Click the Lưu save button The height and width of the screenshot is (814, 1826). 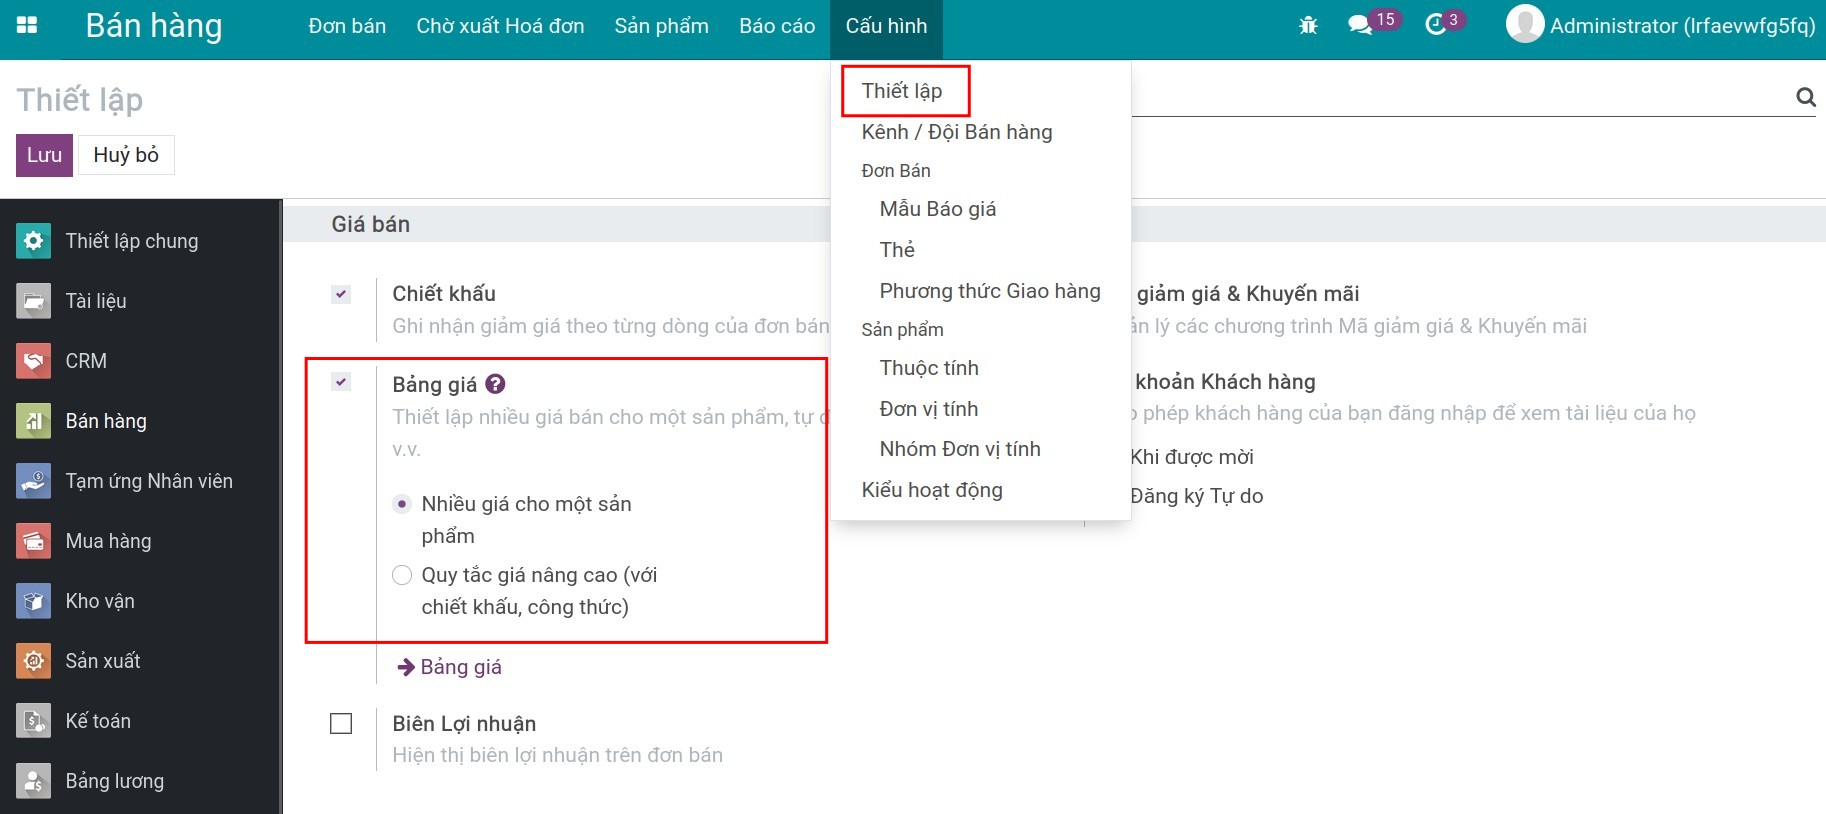44,155
